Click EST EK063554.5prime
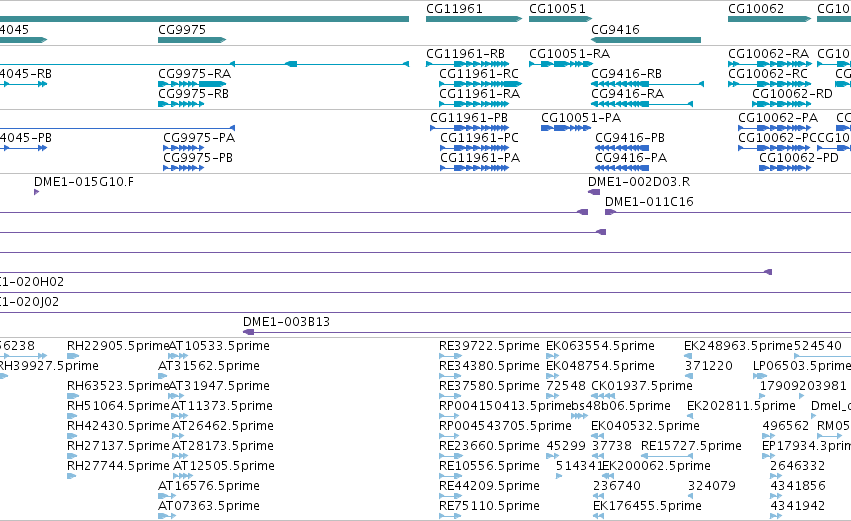Viewport: 851px width, 521px height. (552, 356)
